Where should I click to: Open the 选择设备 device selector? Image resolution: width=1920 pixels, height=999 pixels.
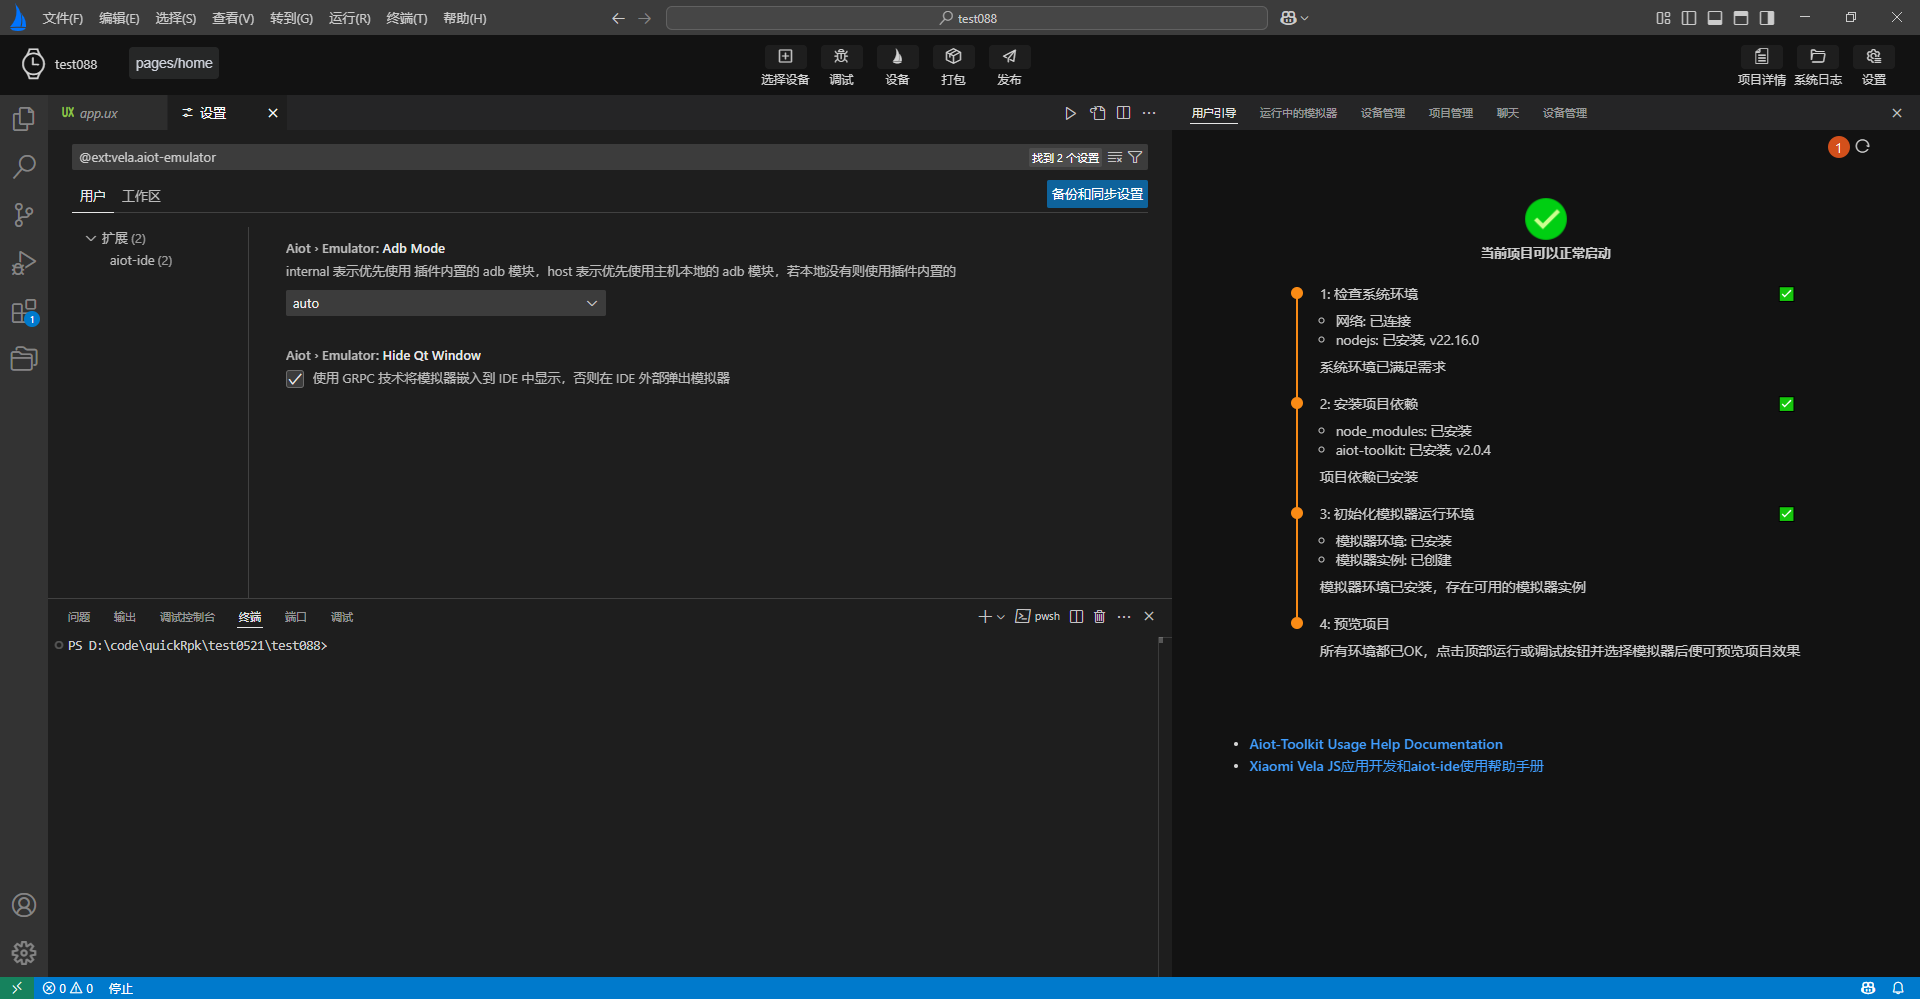785,57
